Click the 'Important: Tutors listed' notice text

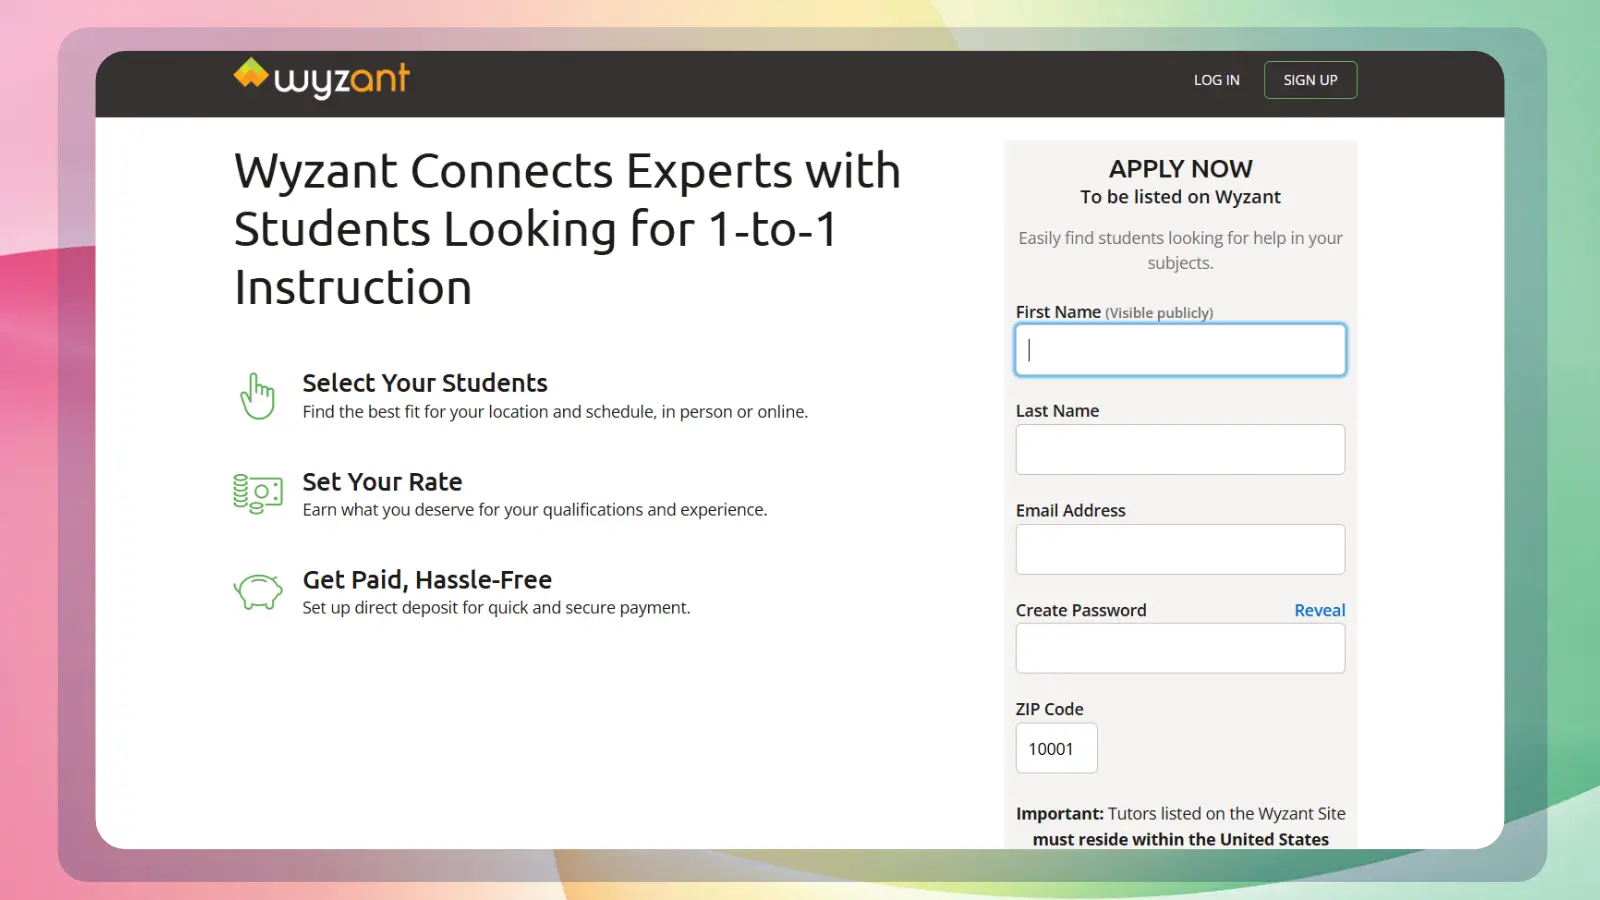pyautogui.click(x=1180, y=826)
